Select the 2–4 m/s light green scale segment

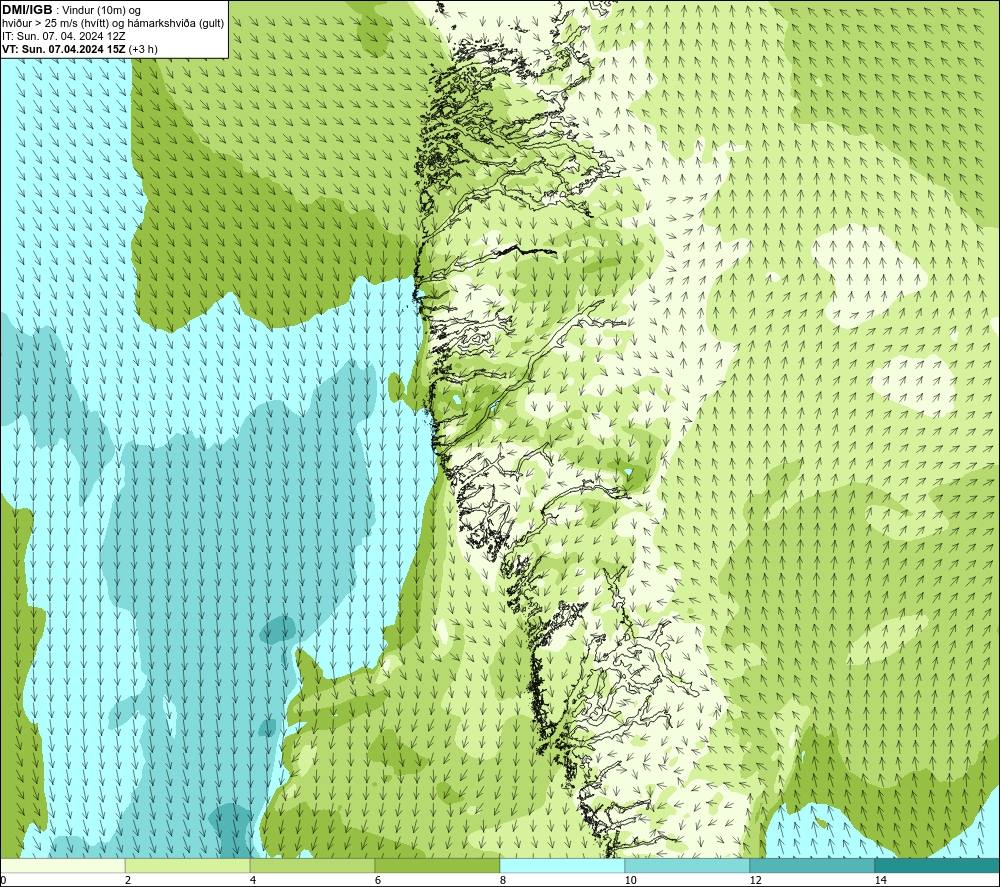[x=188, y=865]
